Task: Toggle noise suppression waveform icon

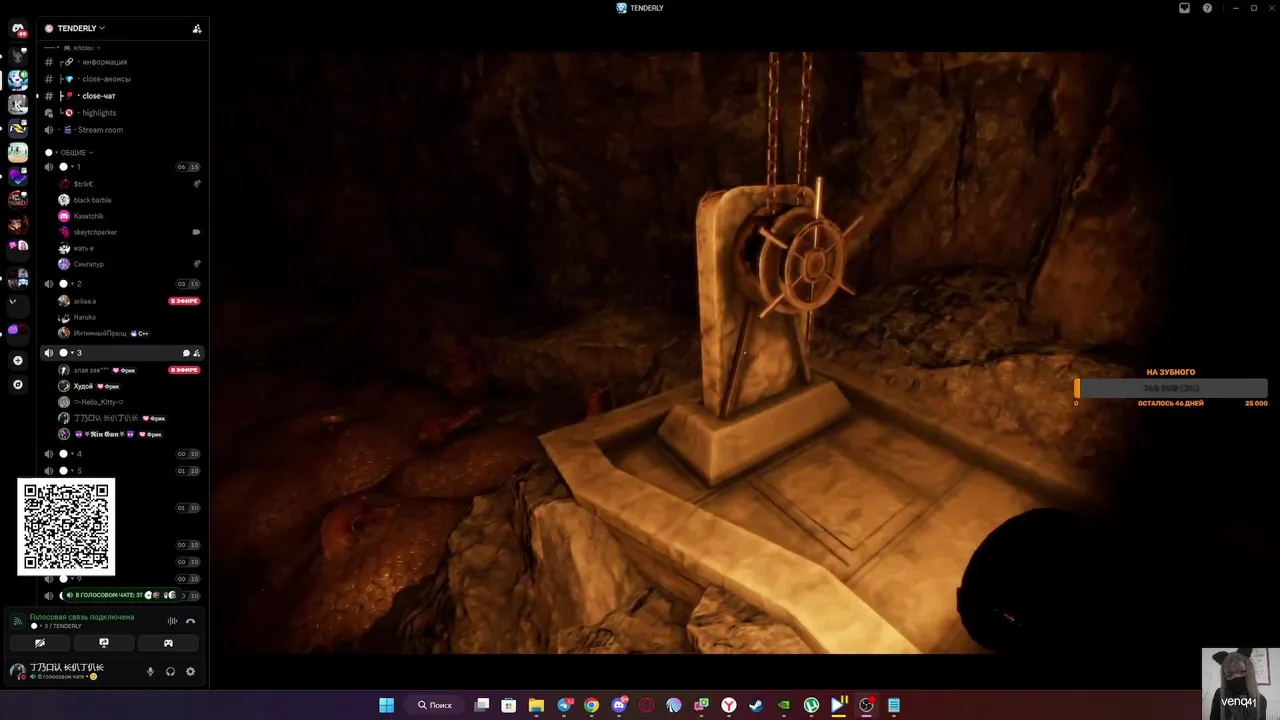Action: [x=172, y=621]
